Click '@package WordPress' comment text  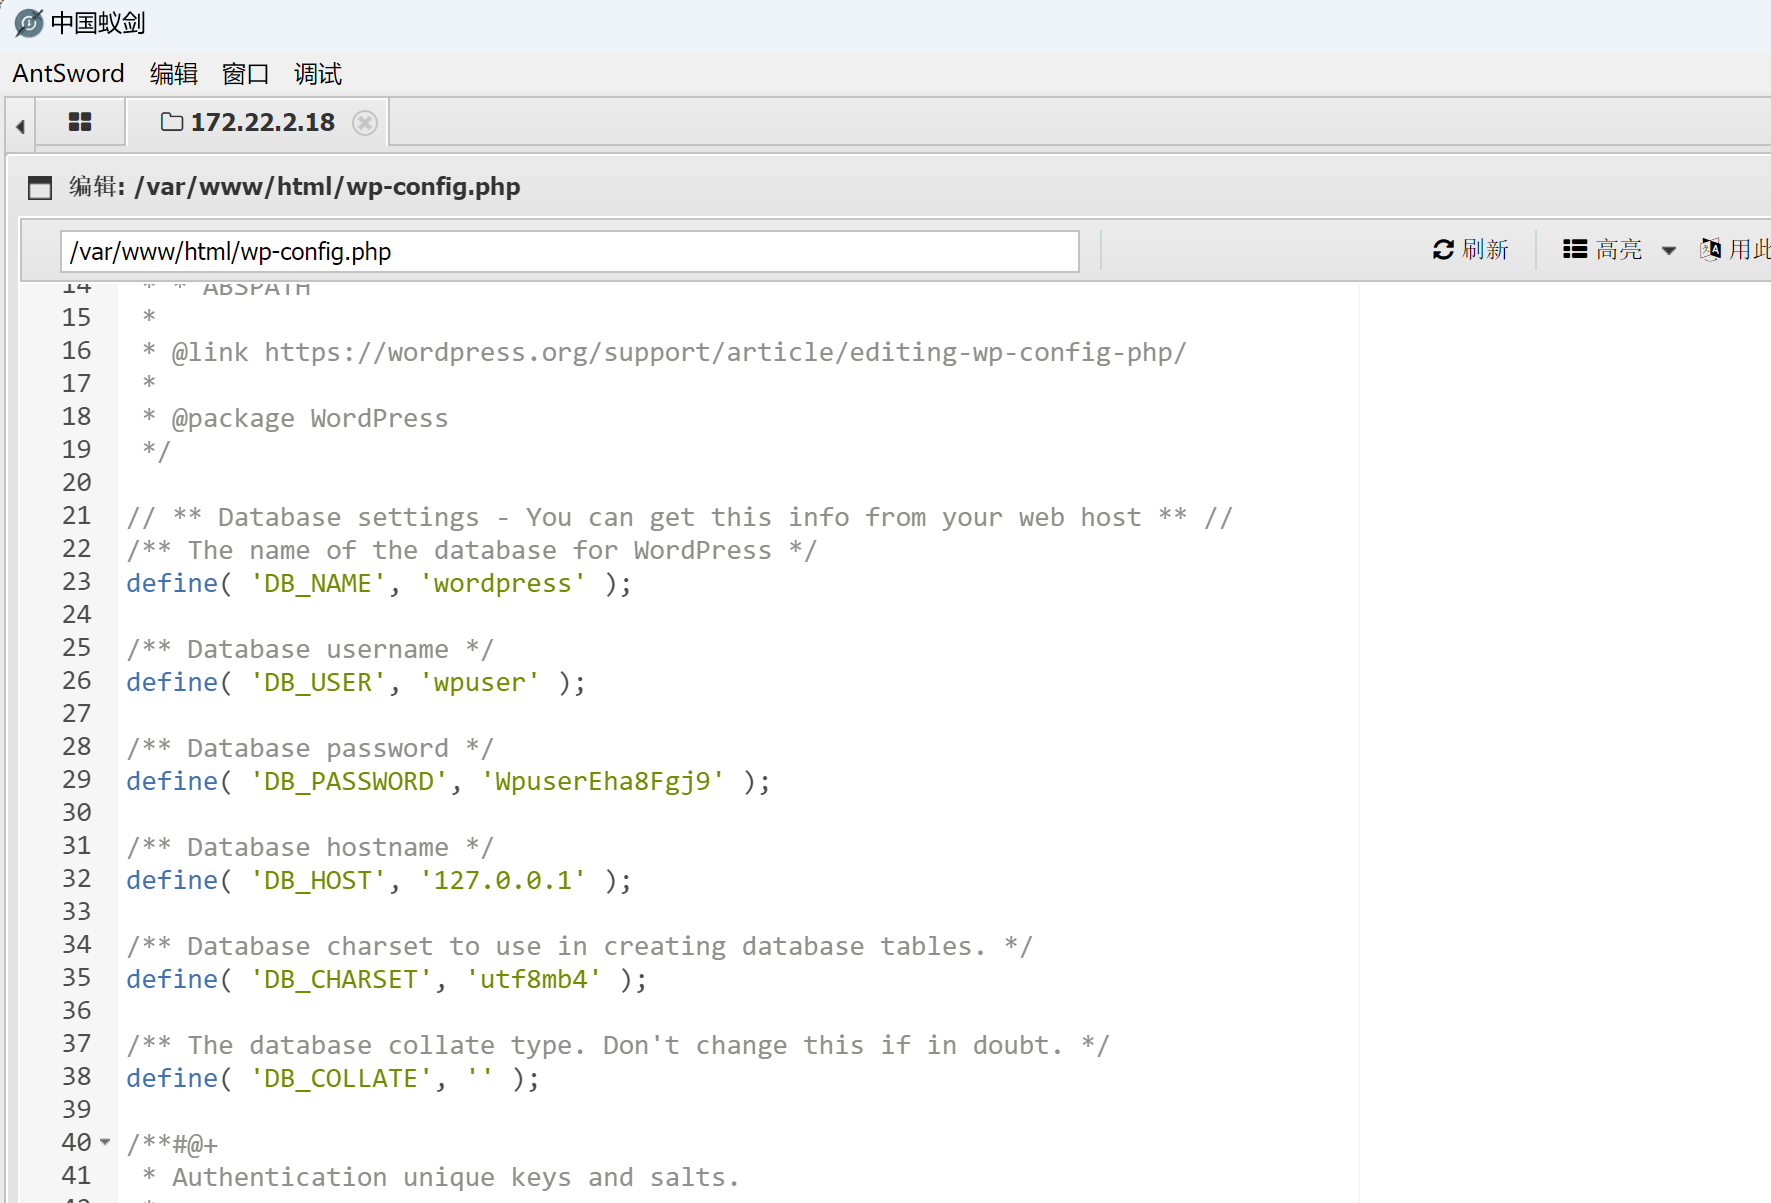[x=310, y=418]
